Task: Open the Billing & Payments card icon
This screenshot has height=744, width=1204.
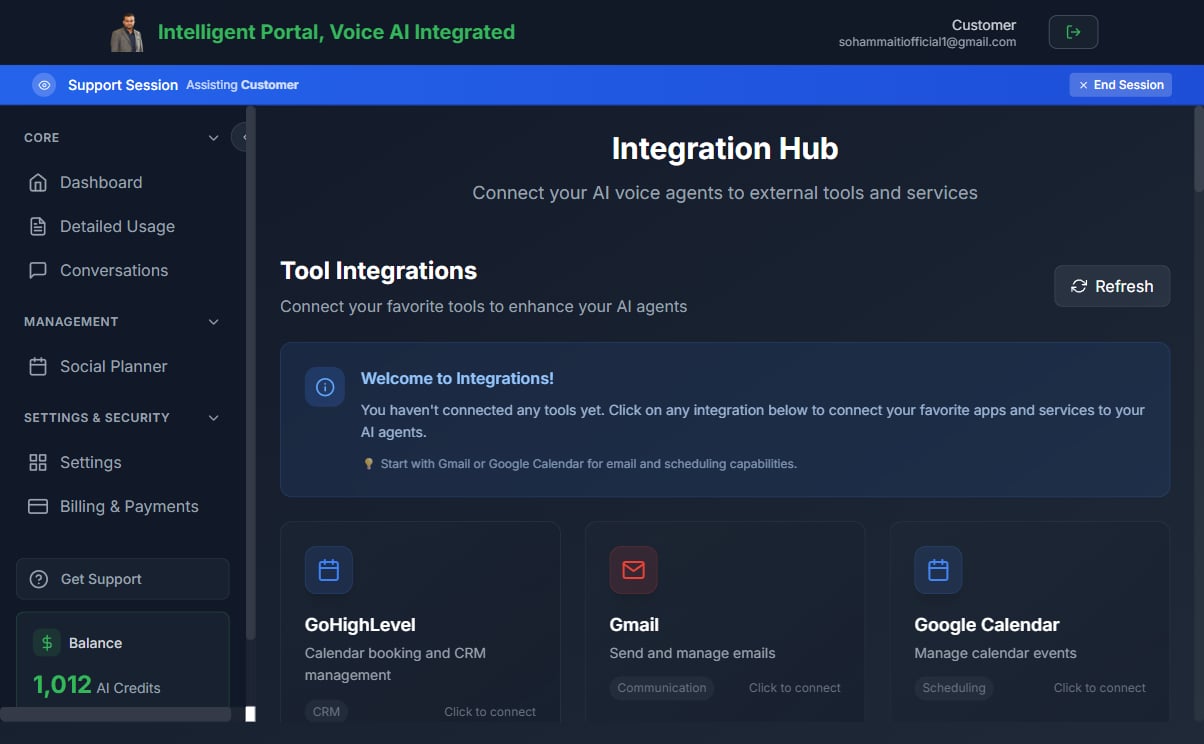Action: (x=38, y=506)
